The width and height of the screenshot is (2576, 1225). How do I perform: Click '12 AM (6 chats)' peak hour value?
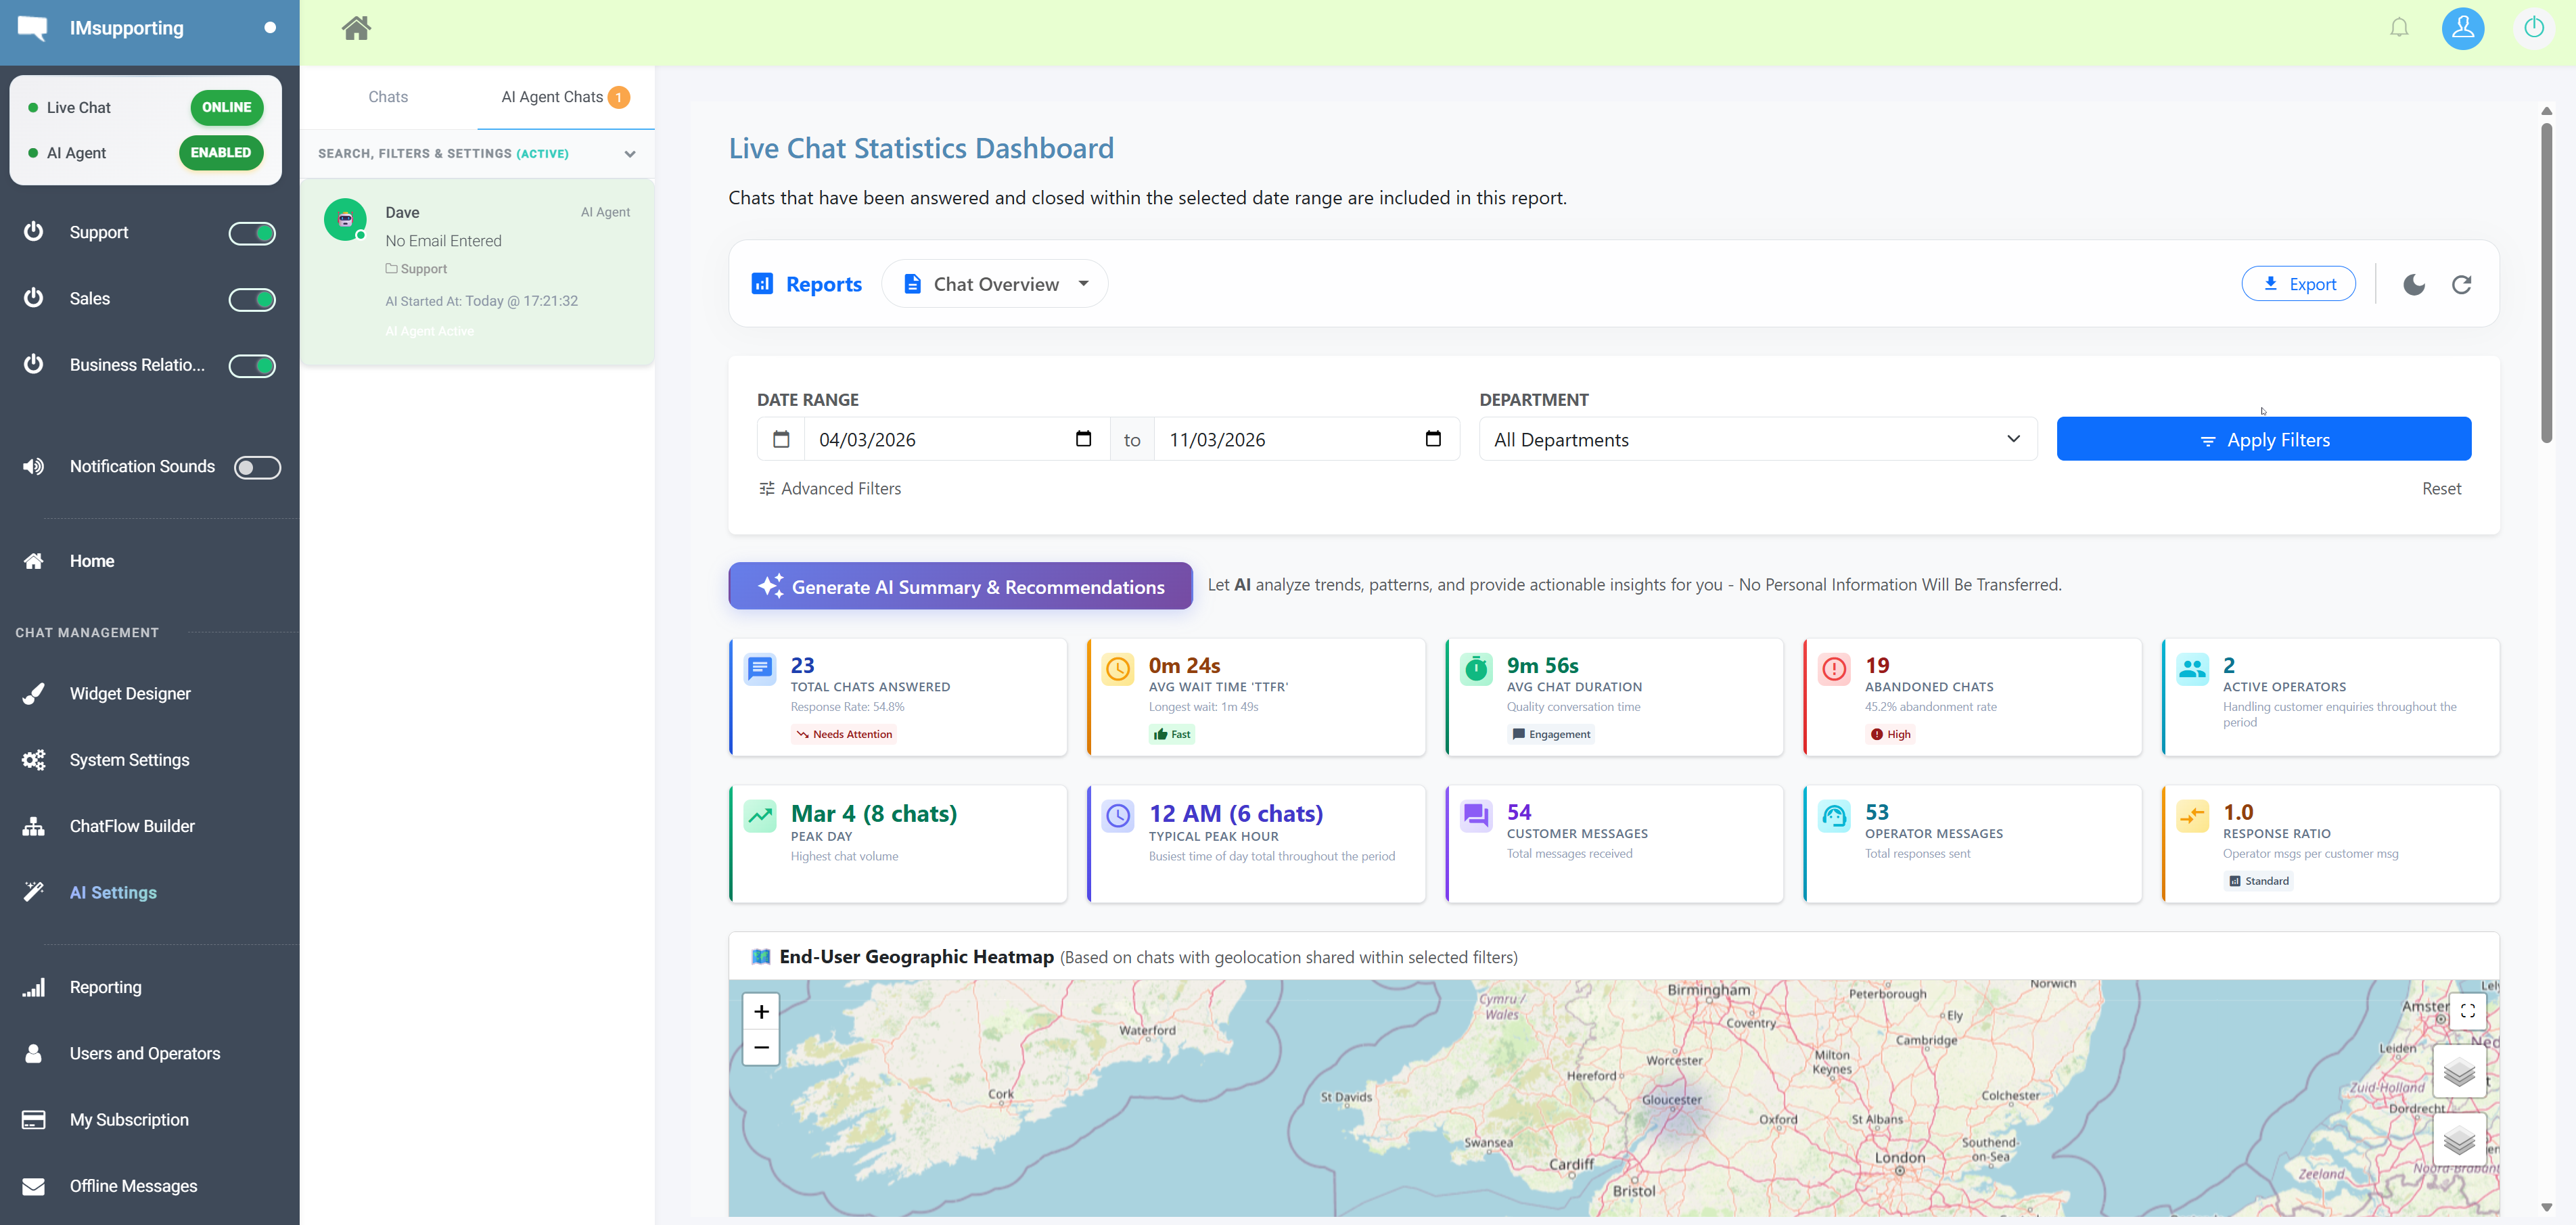point(1236,813)
